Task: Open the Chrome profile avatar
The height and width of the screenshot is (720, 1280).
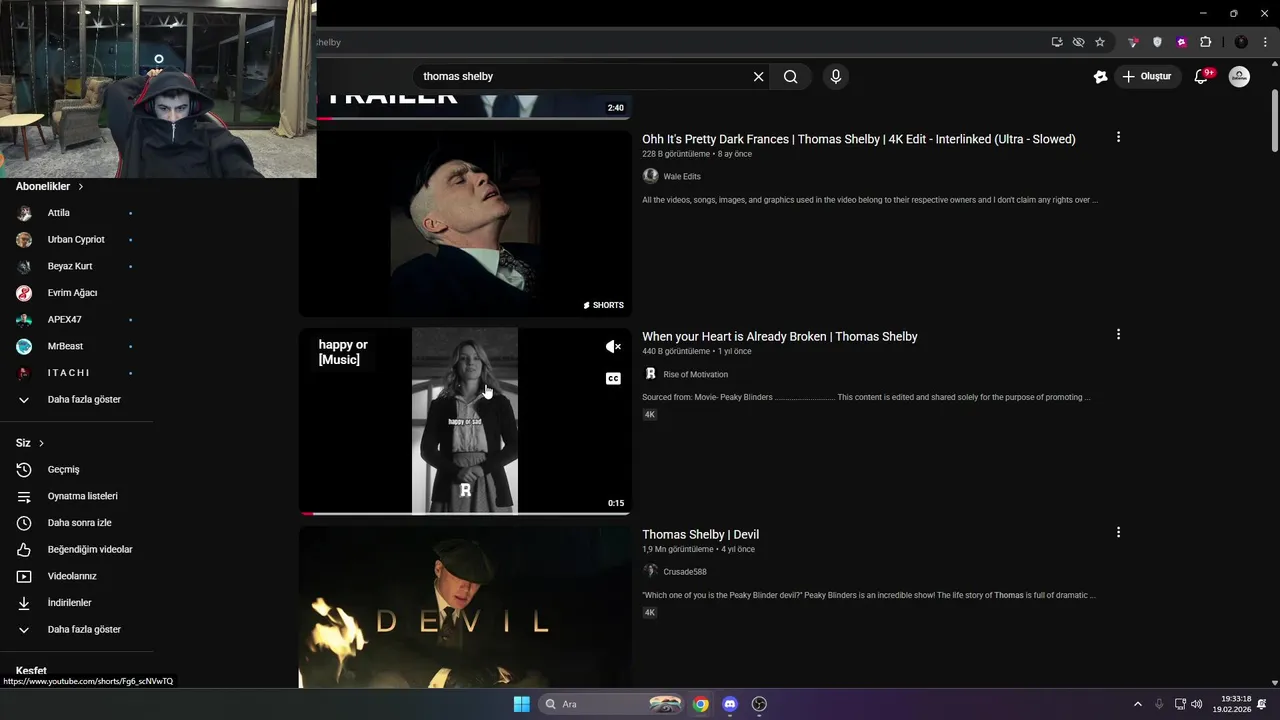Action: click(x=1241, y=42)
